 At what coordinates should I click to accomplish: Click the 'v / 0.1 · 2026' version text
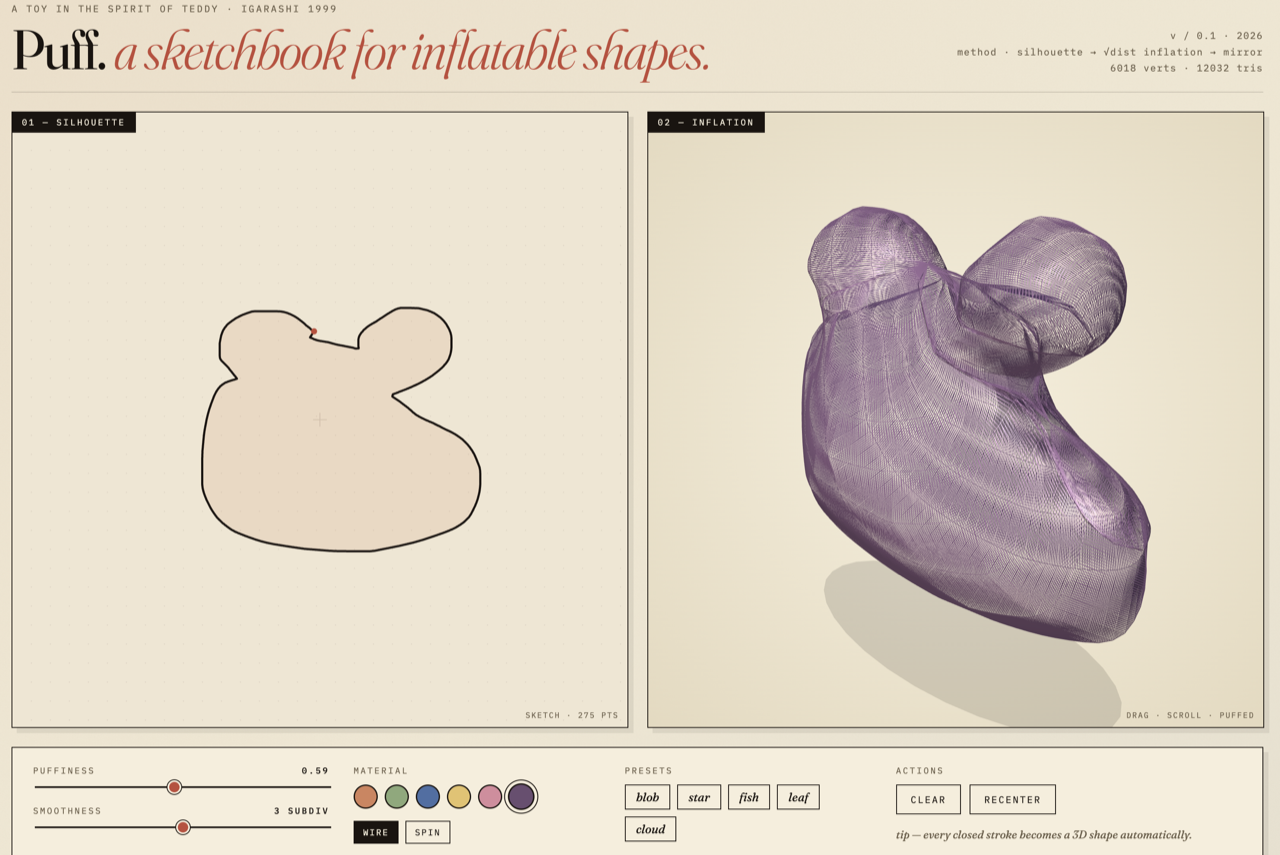coord(1216,35)
